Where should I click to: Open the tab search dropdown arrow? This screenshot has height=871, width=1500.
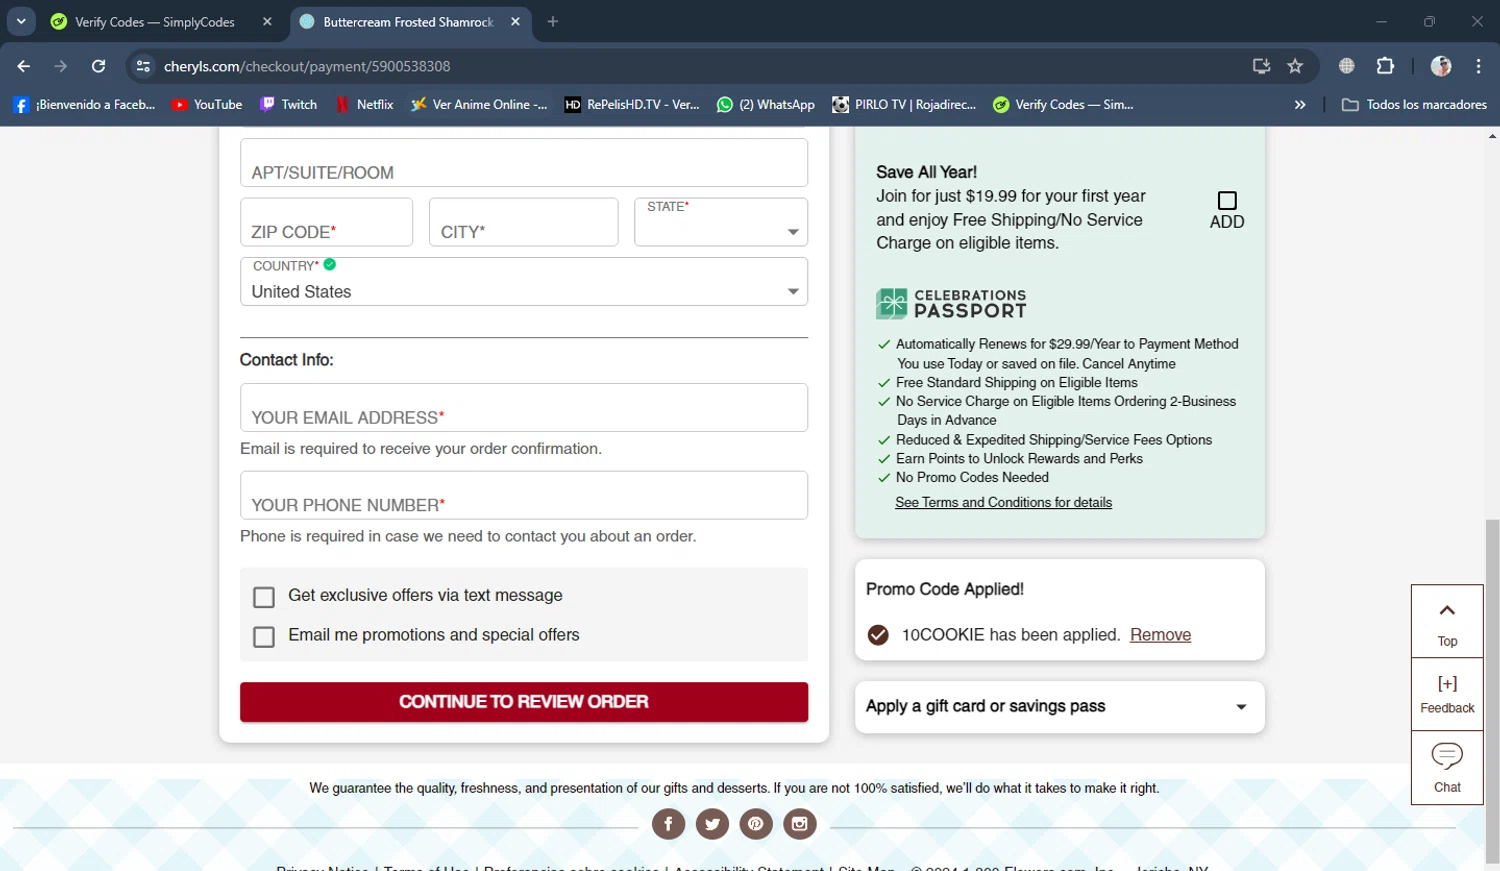point(21,21)
